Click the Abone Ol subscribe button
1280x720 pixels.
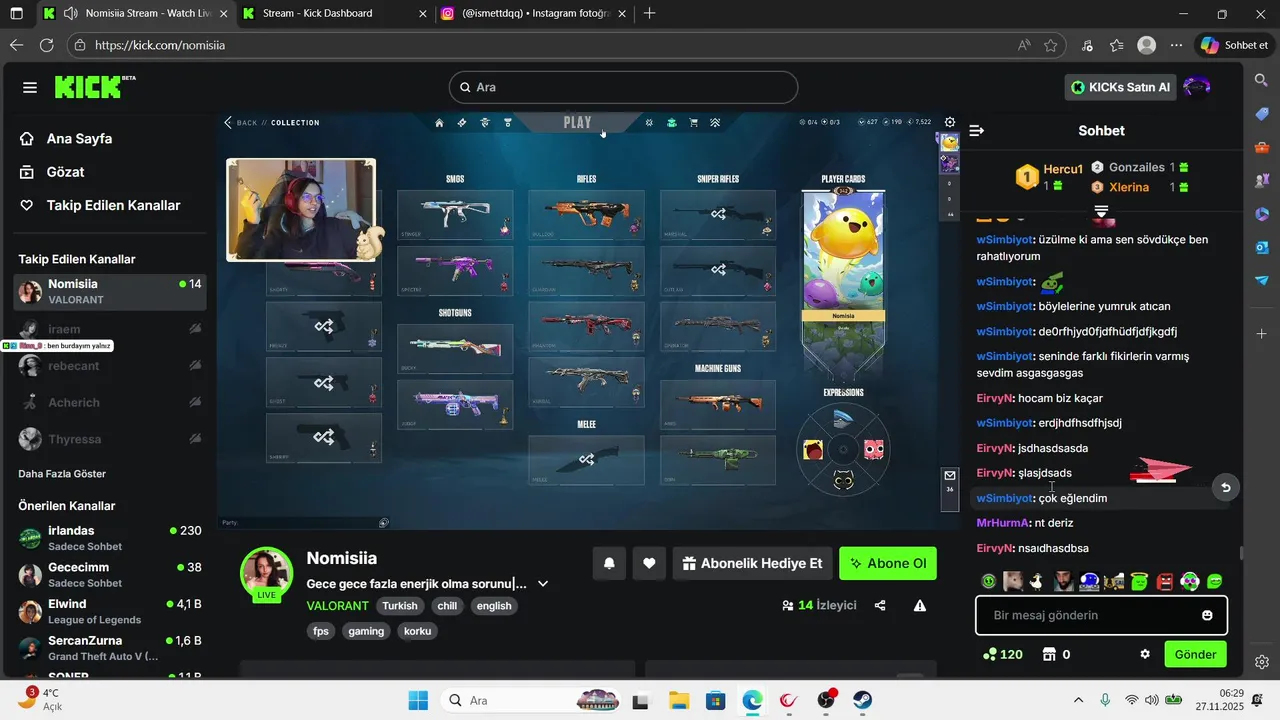[x=888, y=563]
